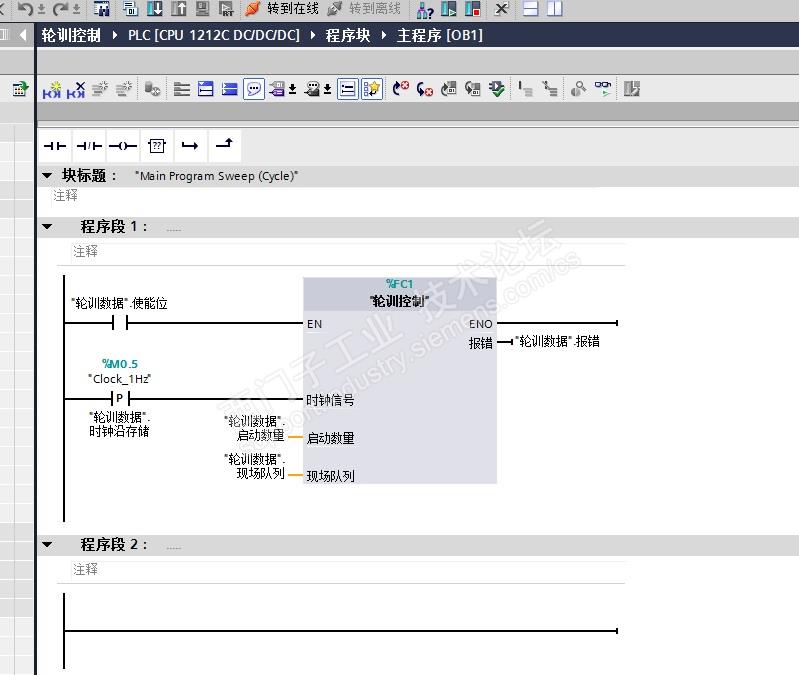The width and height of the screenshot is (799, 675).
Task: Click the Redo arrow icon
Action: pyautogui.click(x=60, y=9)
